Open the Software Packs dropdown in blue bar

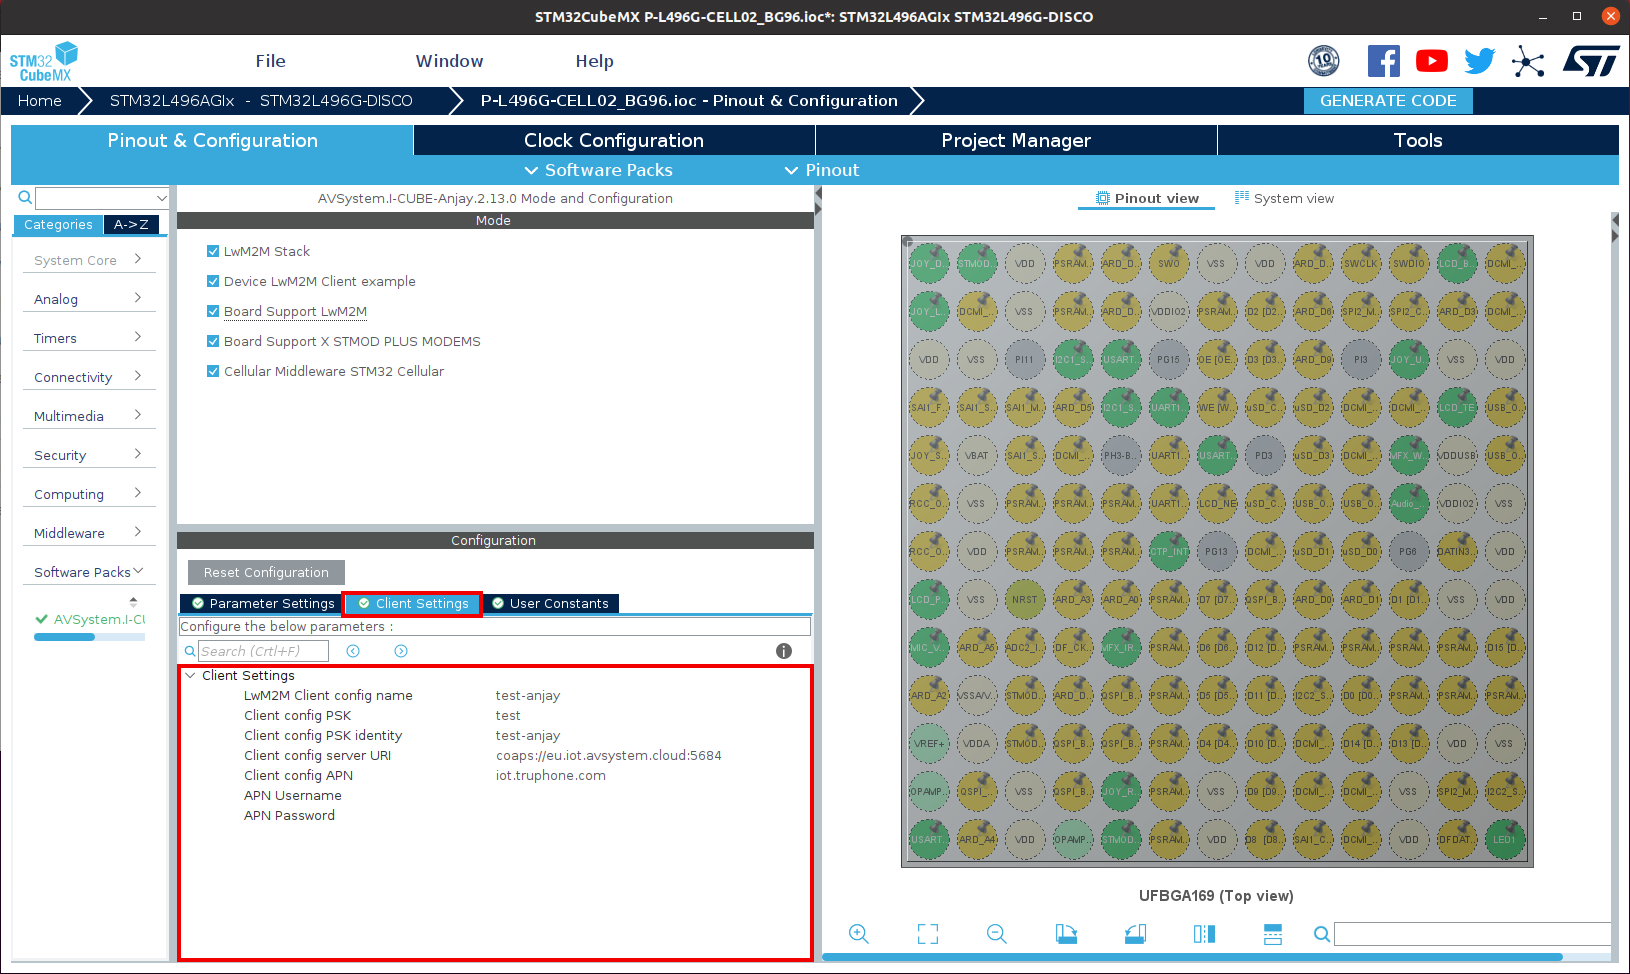point(598,170)
